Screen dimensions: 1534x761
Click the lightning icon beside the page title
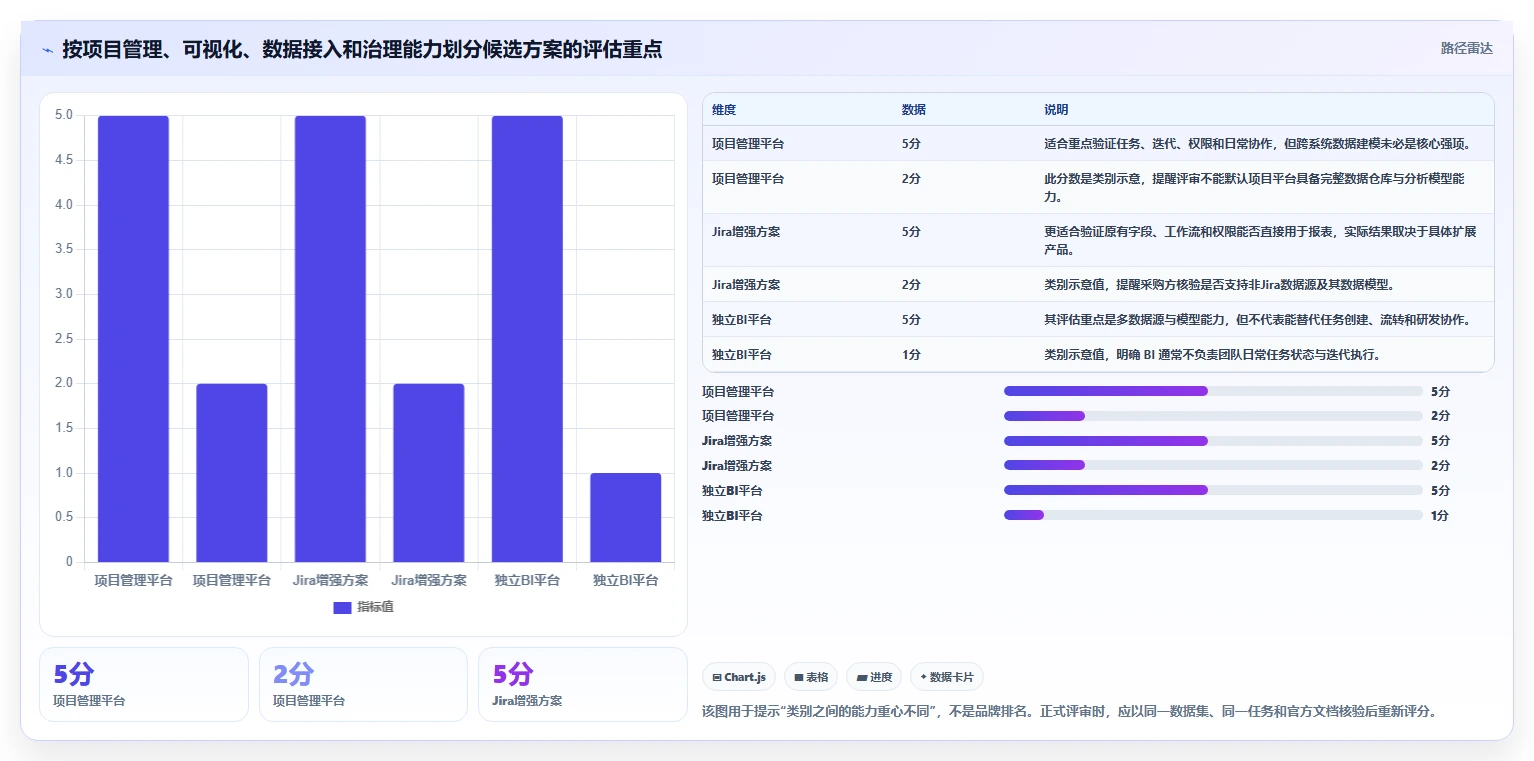47,50
